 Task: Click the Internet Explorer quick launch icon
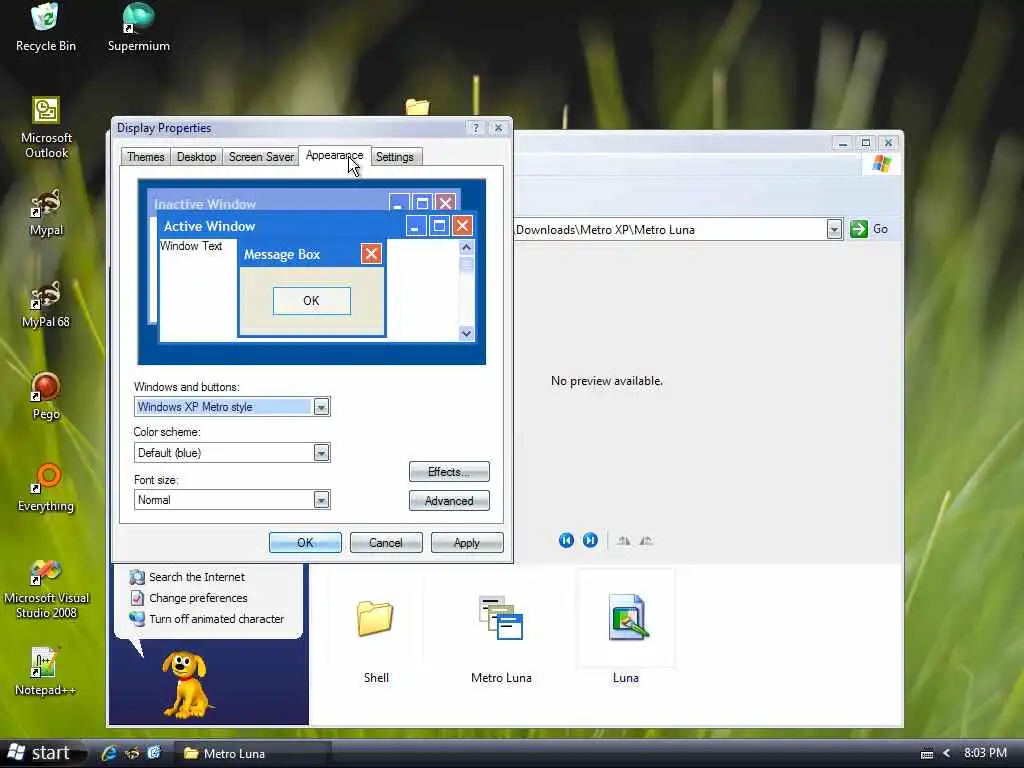(109, 753)
